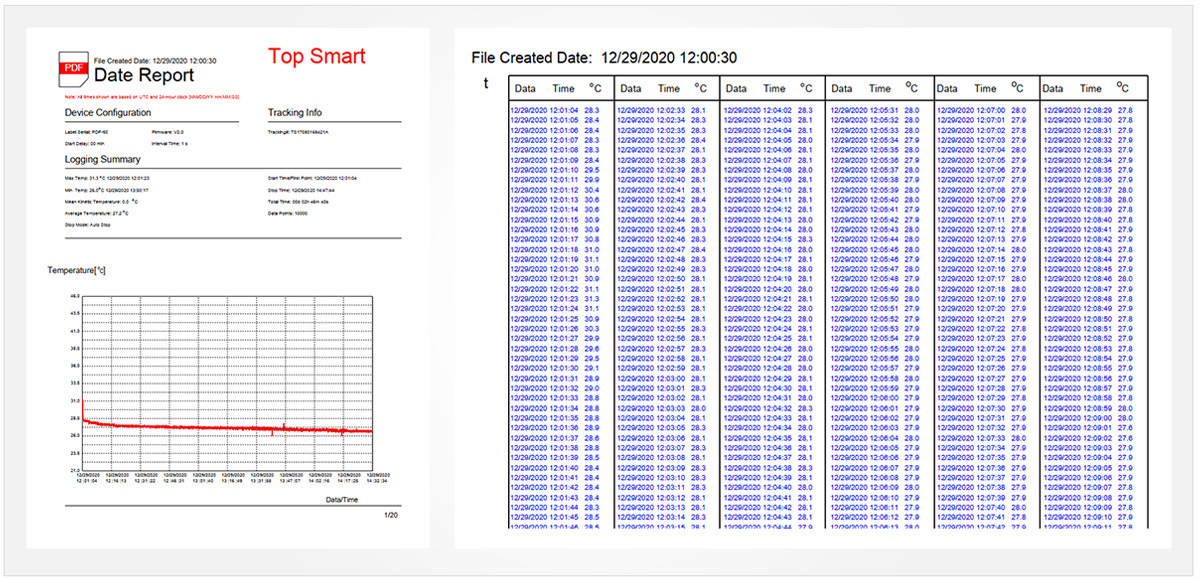Click the File Created Date line above Date Report
The width and height of the screenshot is (1200, 580).
[x=155, y=61]
